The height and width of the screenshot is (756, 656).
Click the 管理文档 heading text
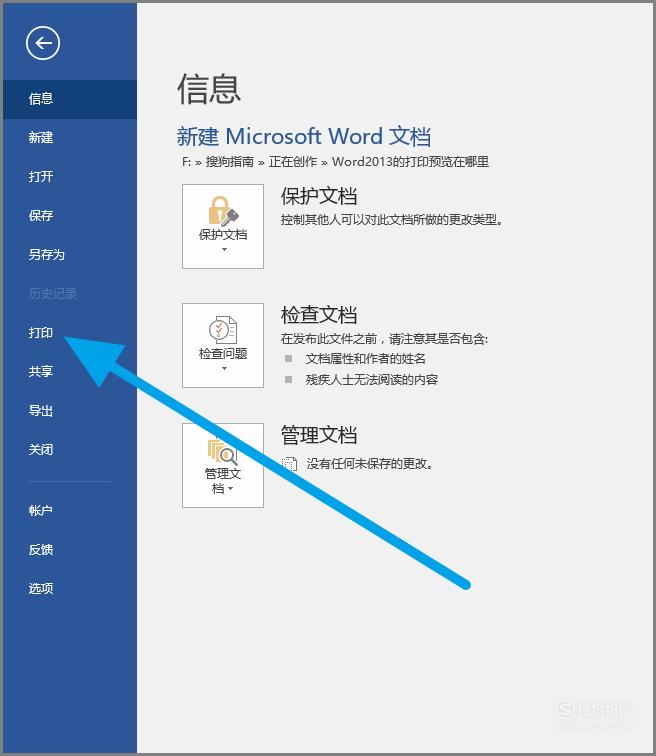click(319, 435)
